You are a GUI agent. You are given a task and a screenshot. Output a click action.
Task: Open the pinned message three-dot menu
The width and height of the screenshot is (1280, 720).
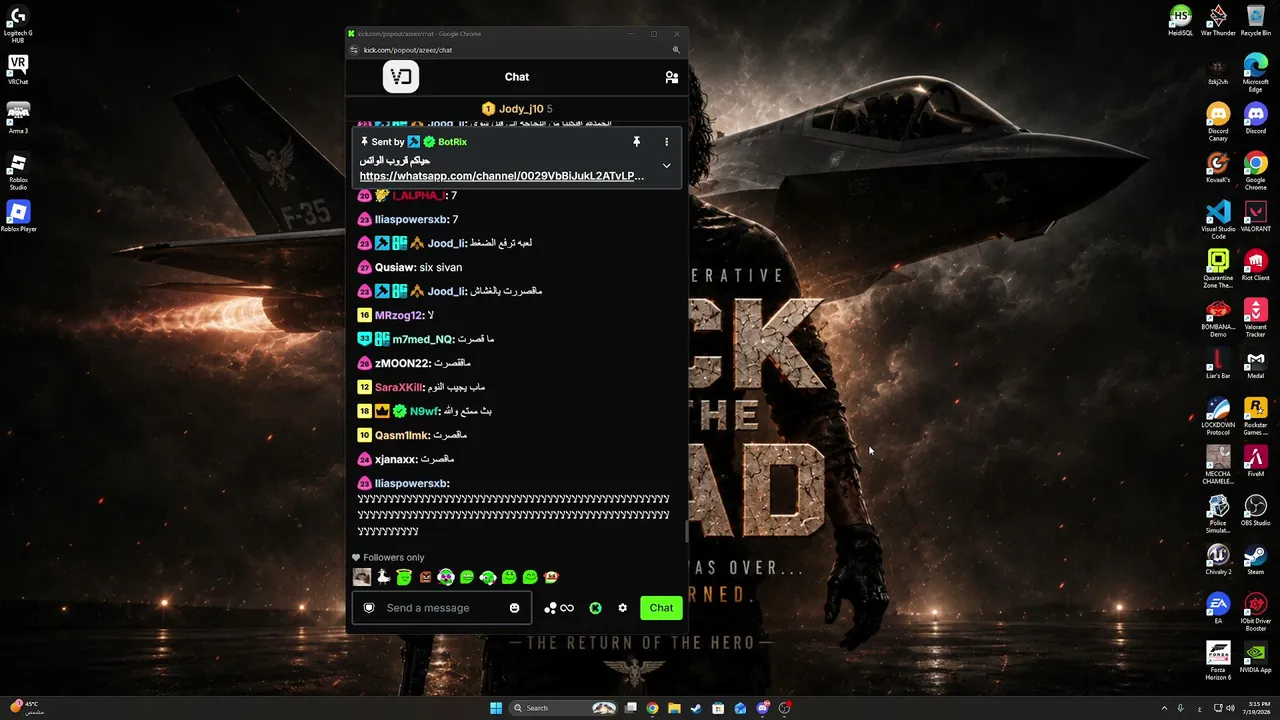[666, 142]
